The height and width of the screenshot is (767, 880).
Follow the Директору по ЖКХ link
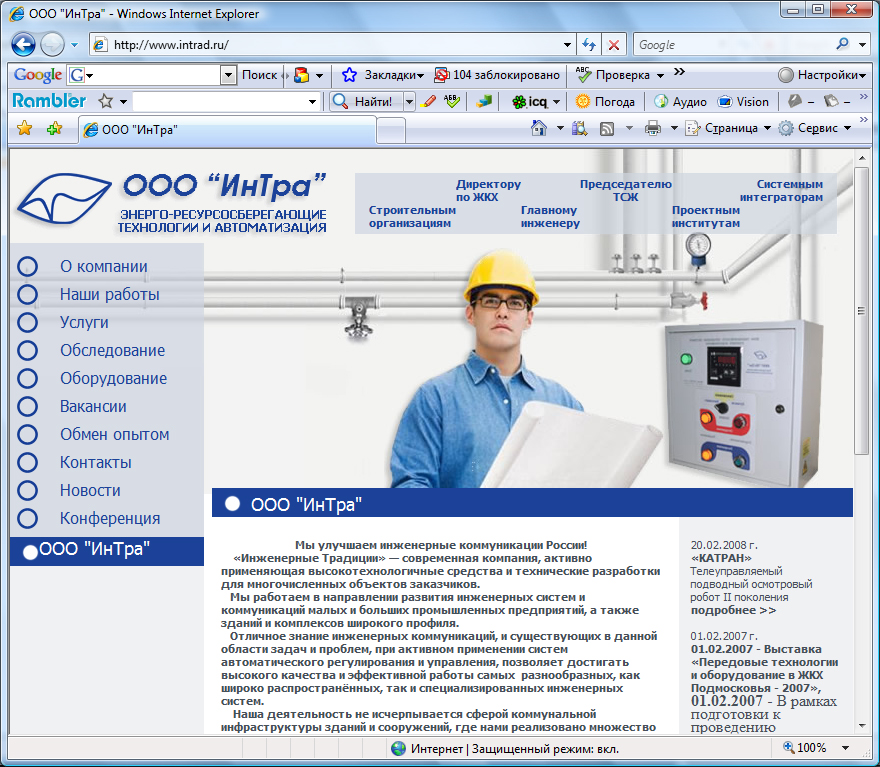pos(488,191)
